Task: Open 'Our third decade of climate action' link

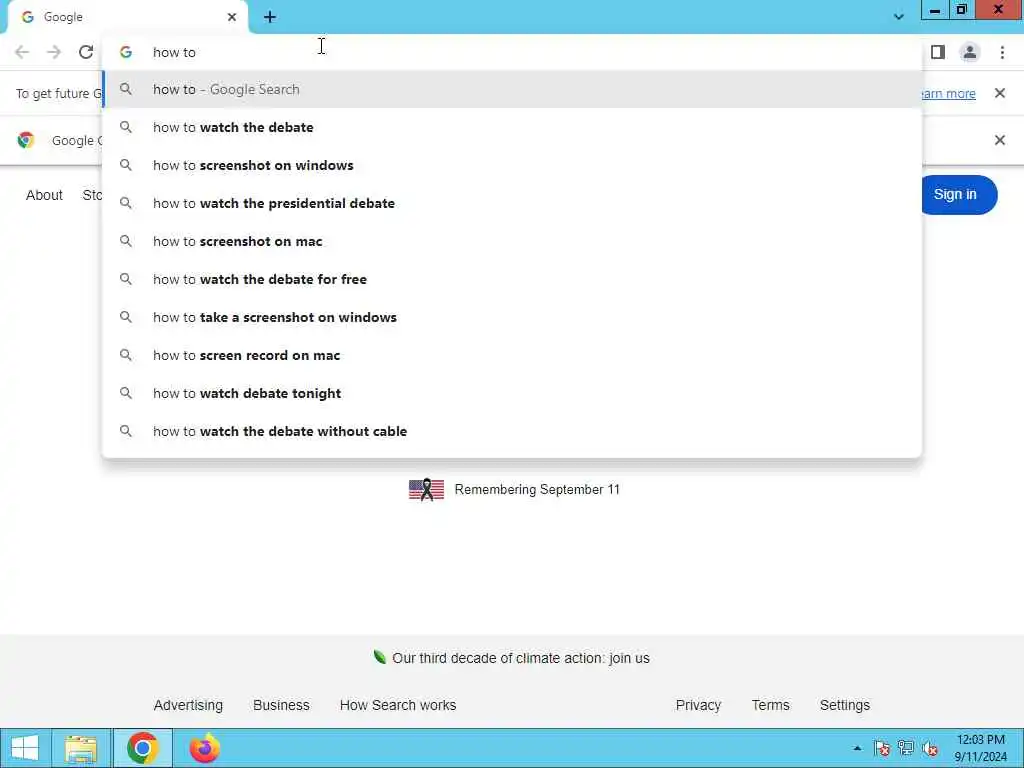Action: 520,658
